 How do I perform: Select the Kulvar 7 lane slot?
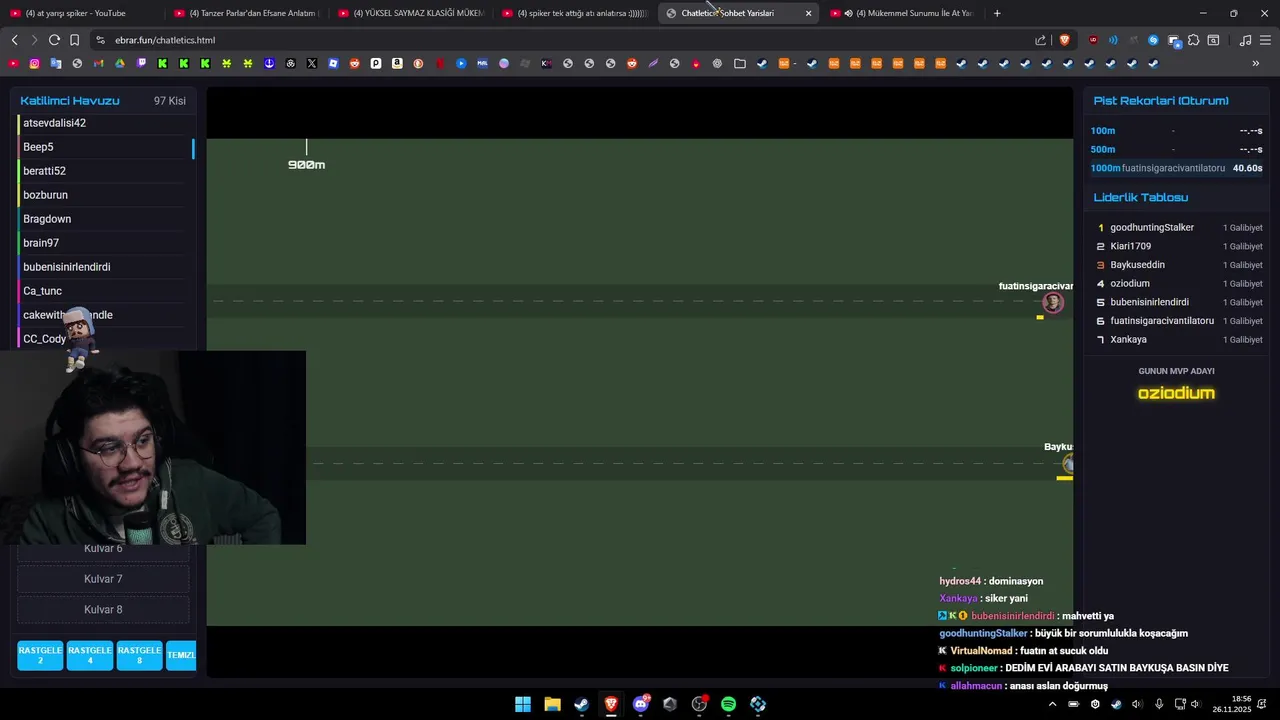(103, 579)
